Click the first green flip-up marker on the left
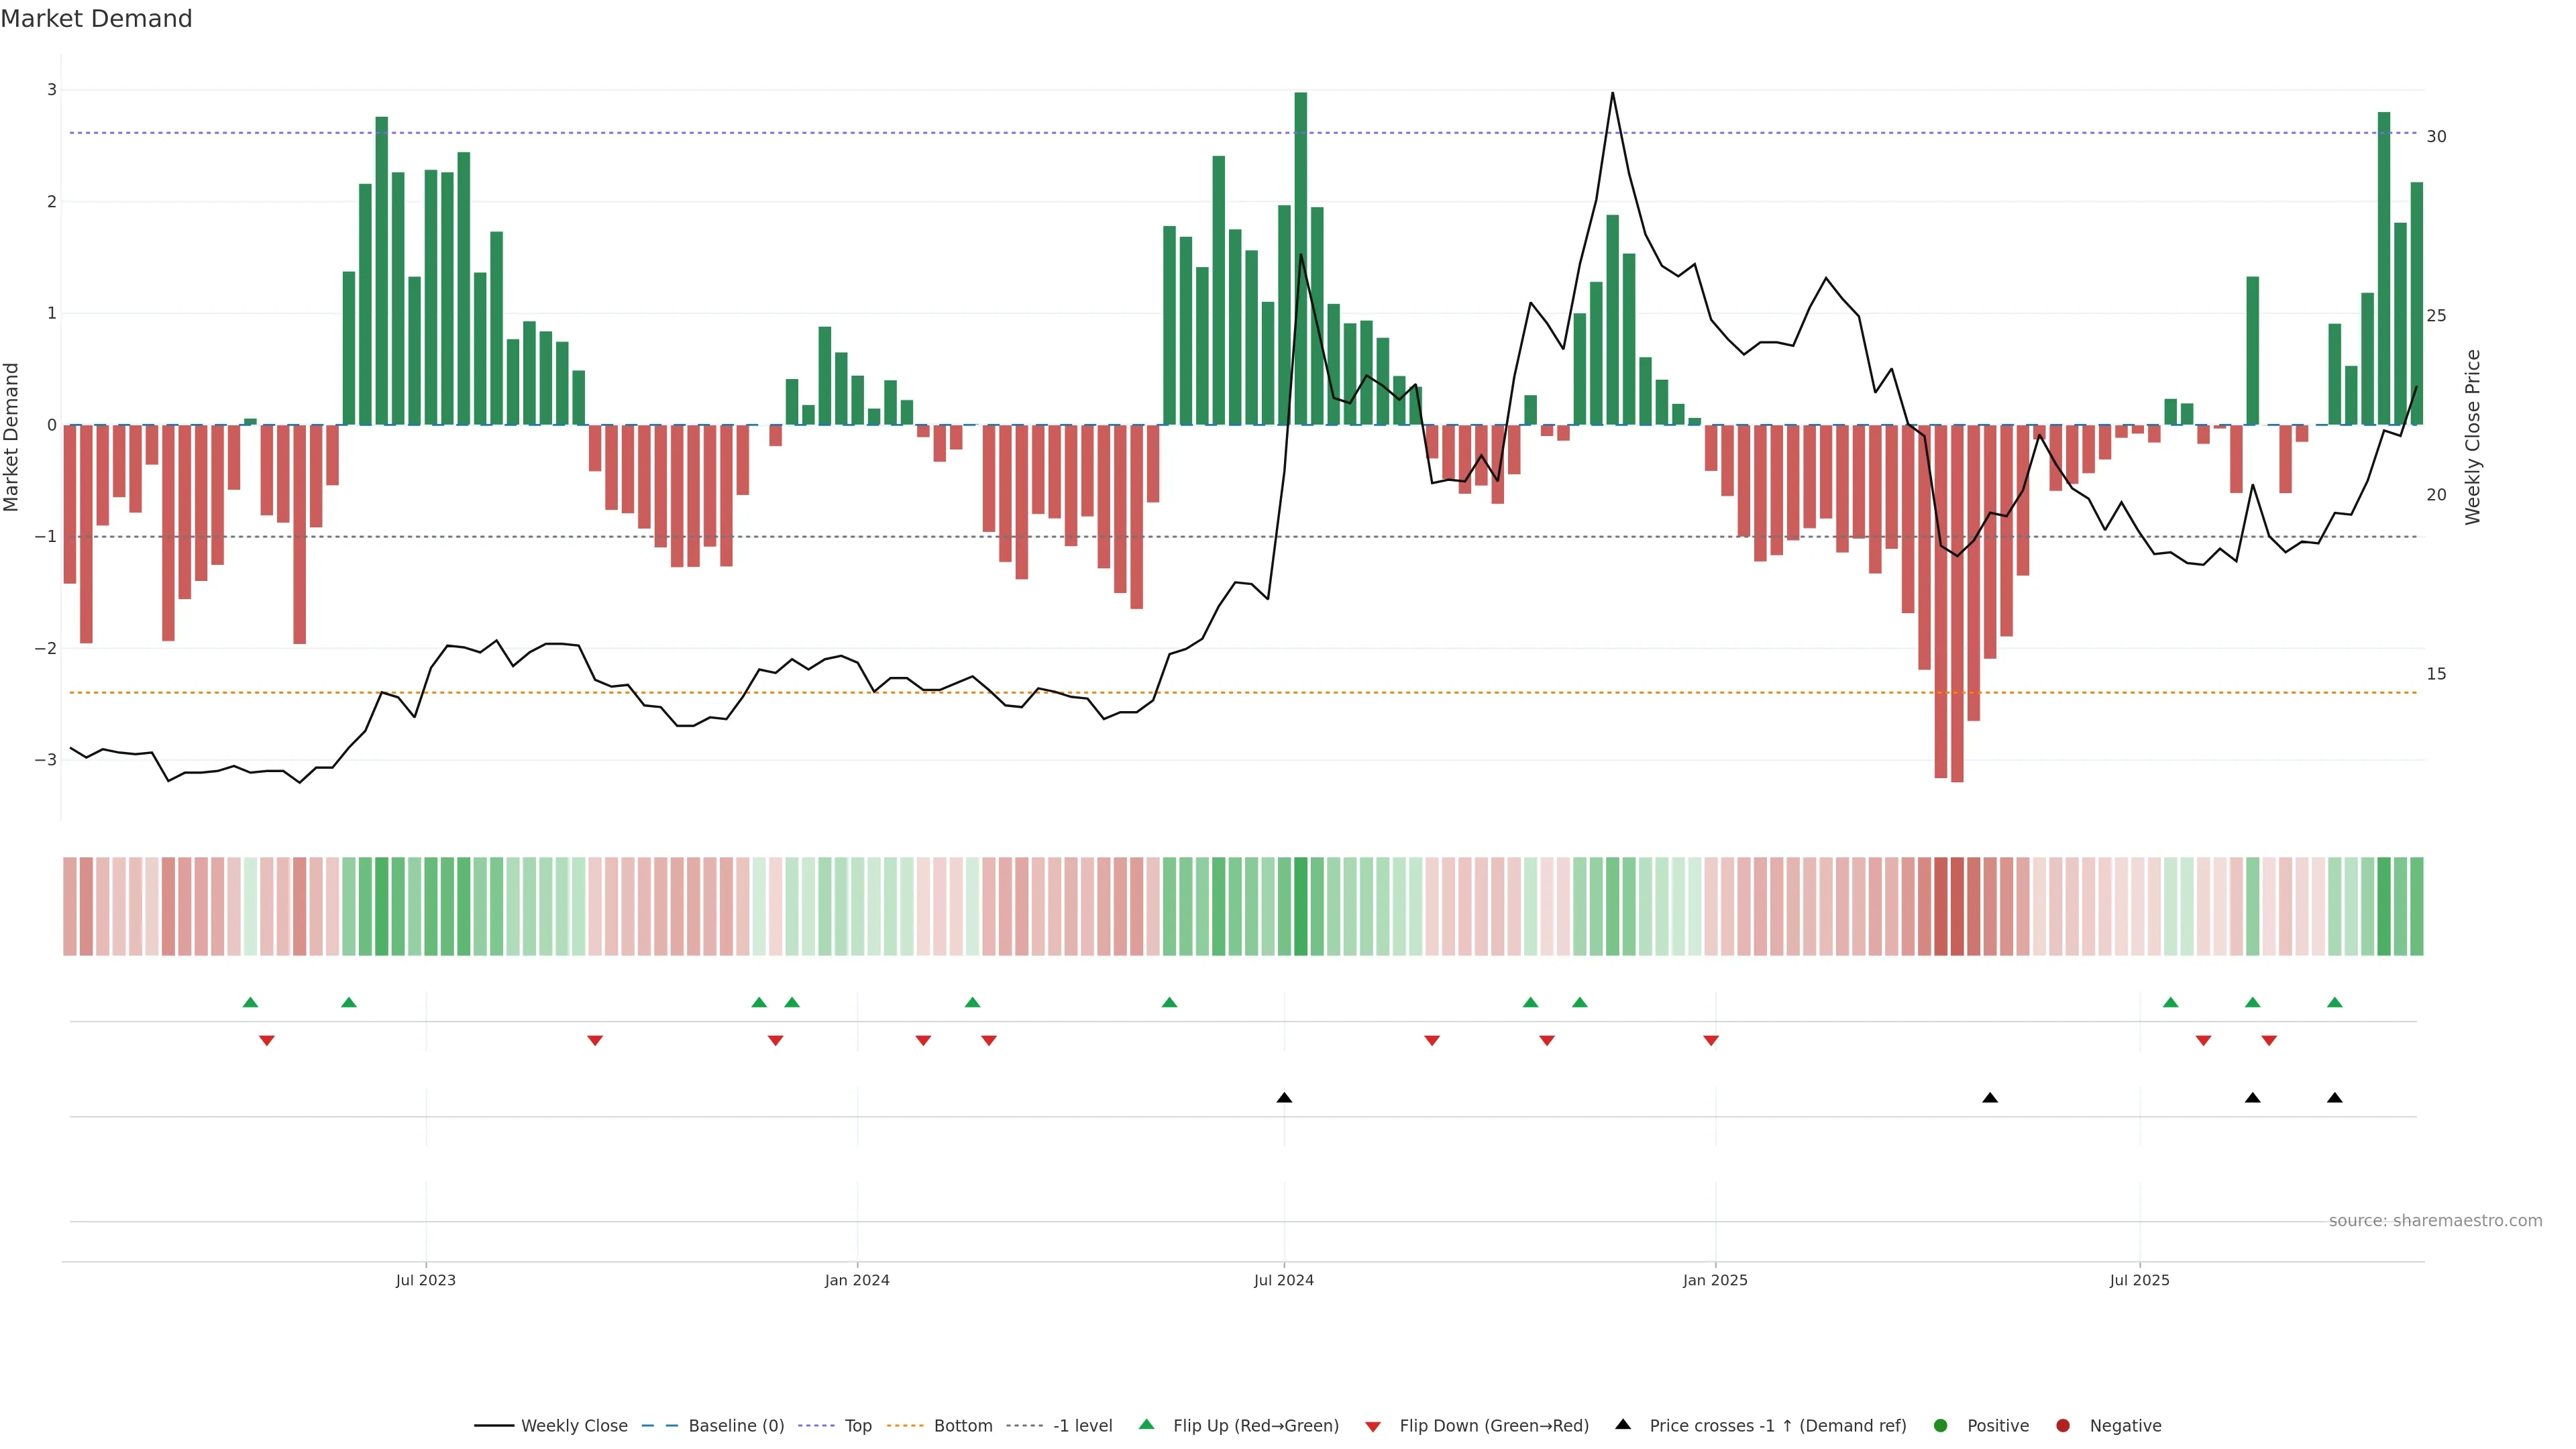This screenshot has width=2576, height=1449. pos(251,1002)
